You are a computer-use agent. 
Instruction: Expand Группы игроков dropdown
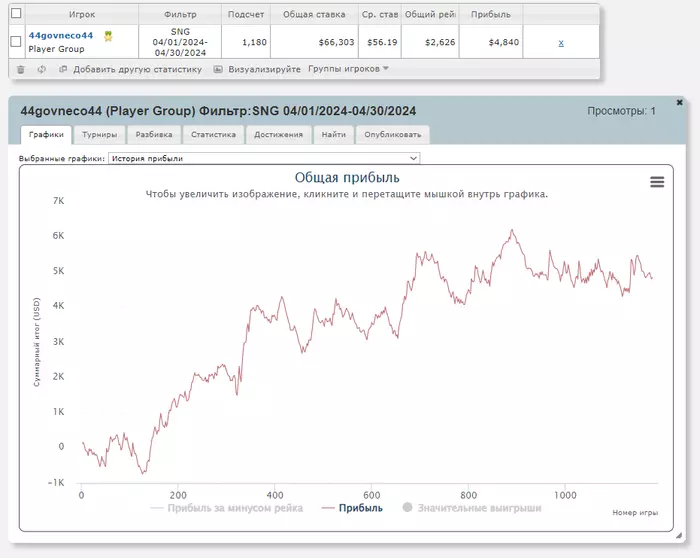pyautogui.click(x=348, y=69)
